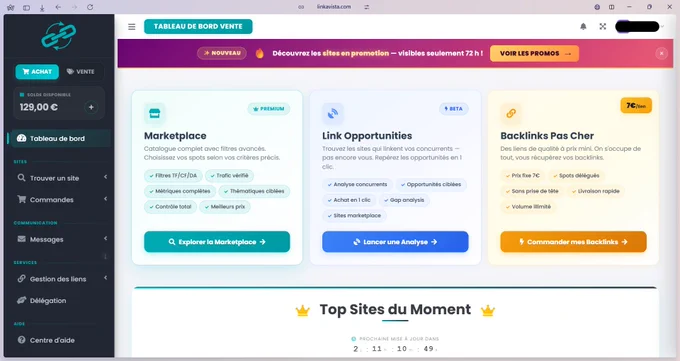Click the browser back arrow
This screenshot has width=680, height=361.
58,7
